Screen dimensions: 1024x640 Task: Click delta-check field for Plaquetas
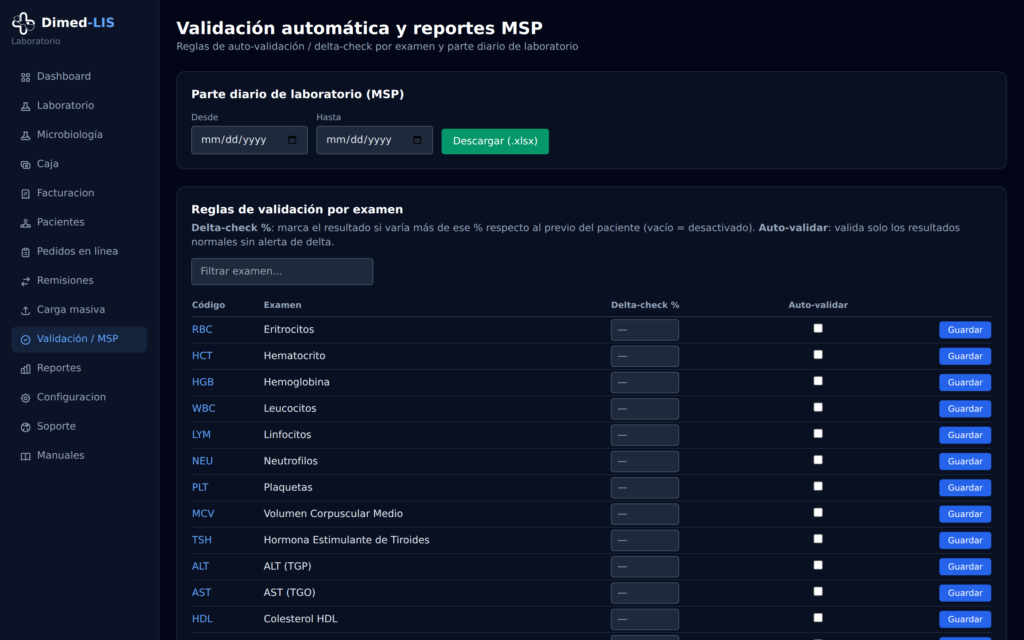click(645, 488)
